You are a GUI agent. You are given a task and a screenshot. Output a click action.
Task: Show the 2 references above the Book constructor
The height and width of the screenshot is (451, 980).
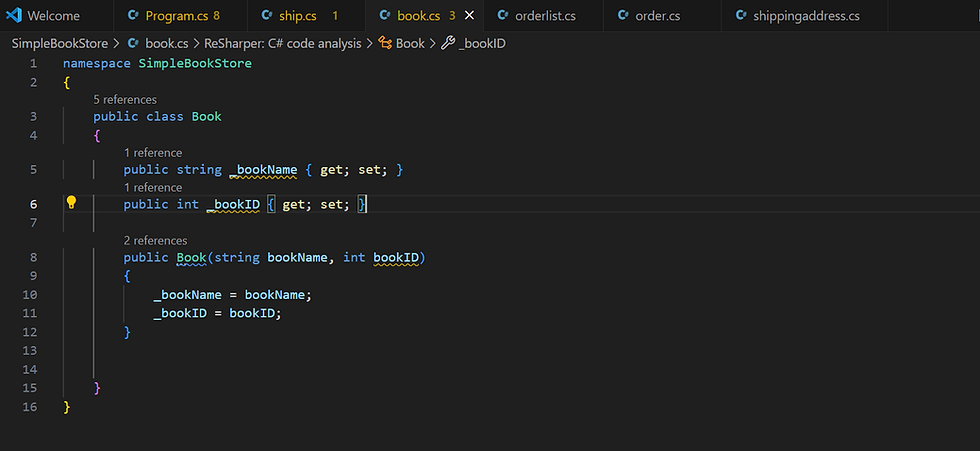(155, 240)
